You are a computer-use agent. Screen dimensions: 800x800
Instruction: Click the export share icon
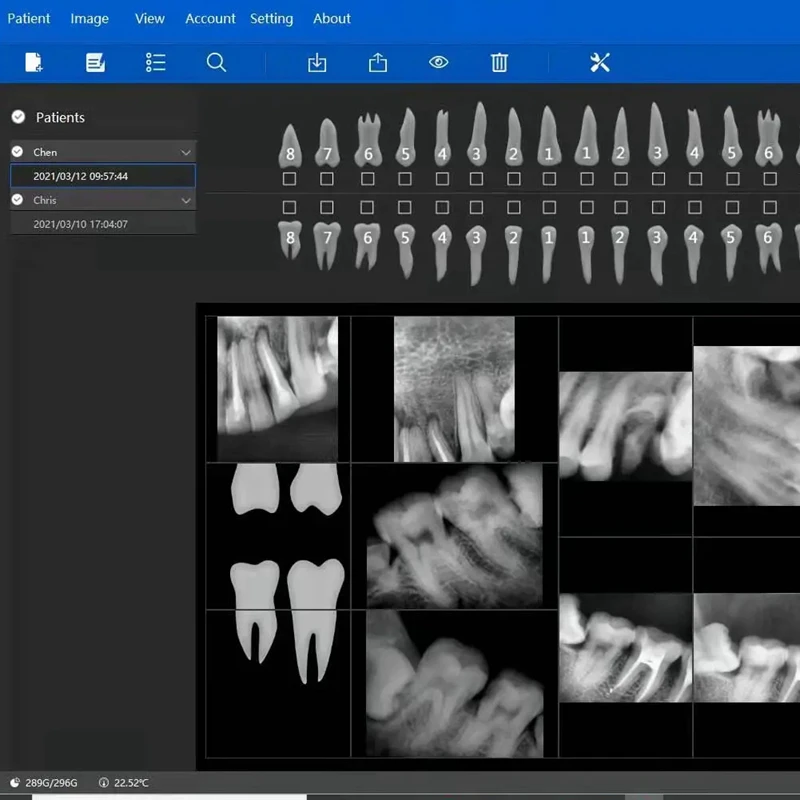point(378,63)
